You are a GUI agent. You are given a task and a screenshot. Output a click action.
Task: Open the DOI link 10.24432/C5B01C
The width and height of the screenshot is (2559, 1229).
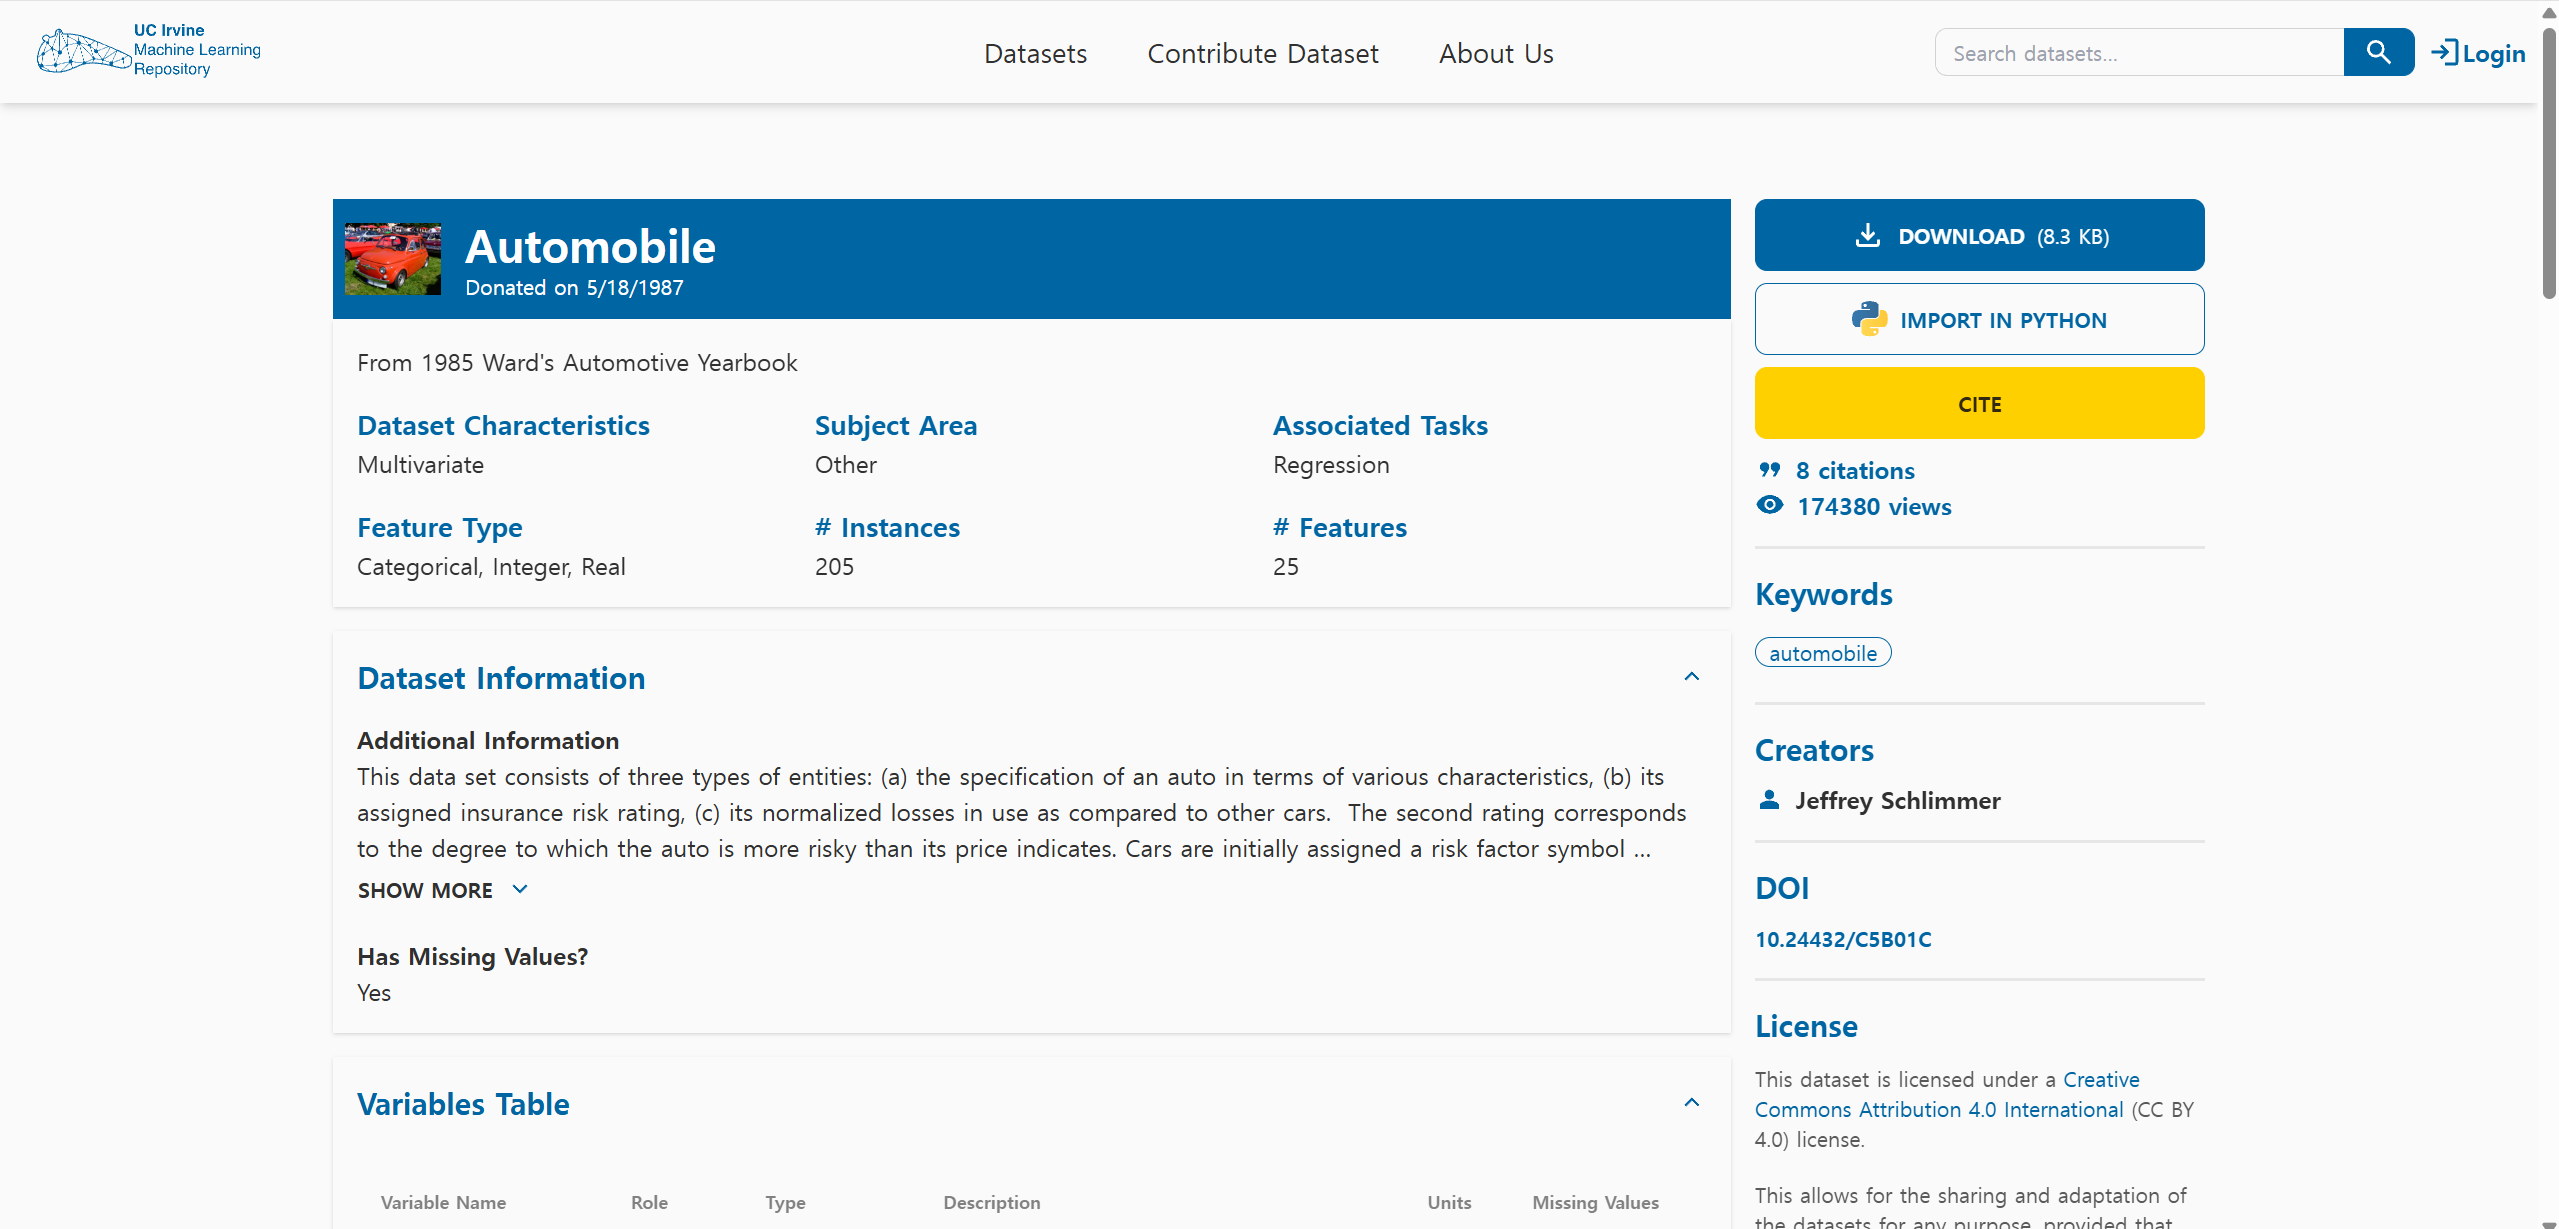(x=1843, y=939)
